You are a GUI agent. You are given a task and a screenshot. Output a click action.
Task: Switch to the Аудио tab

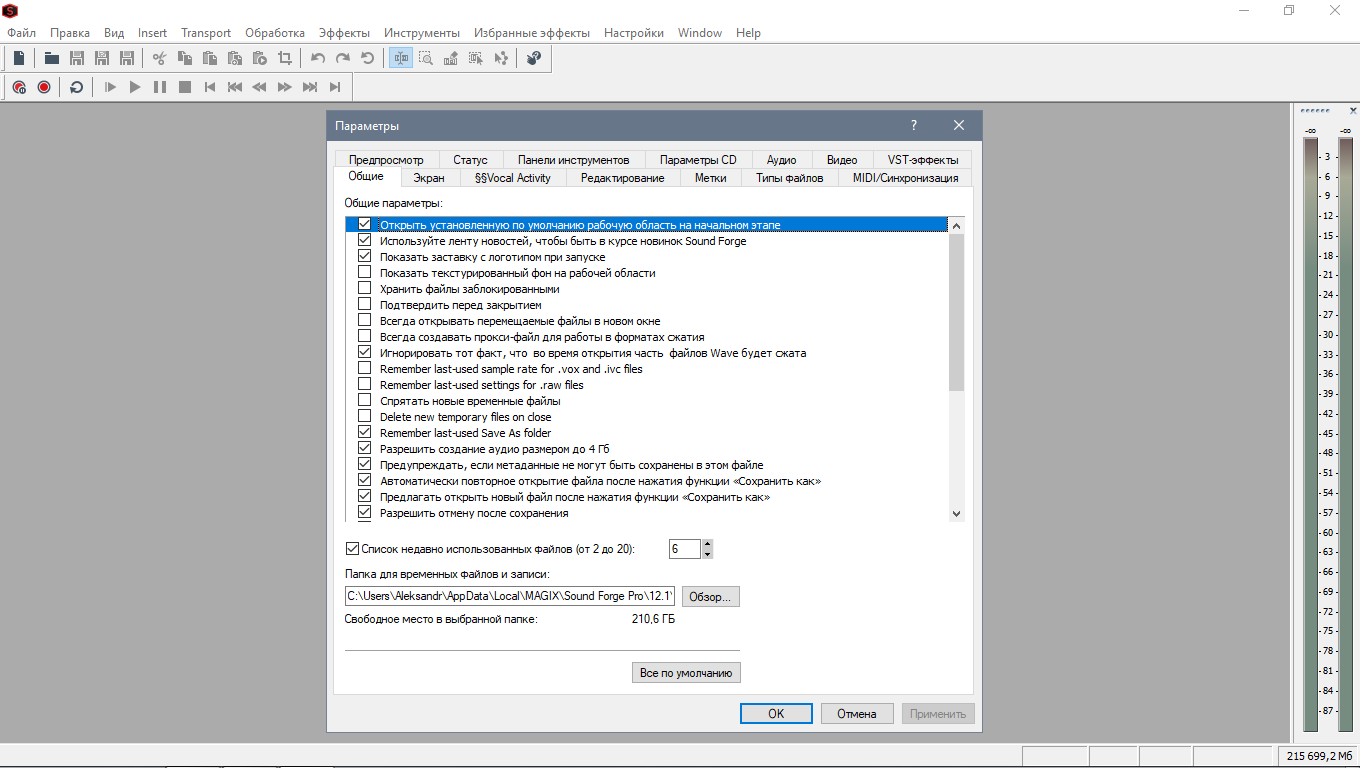781,160
